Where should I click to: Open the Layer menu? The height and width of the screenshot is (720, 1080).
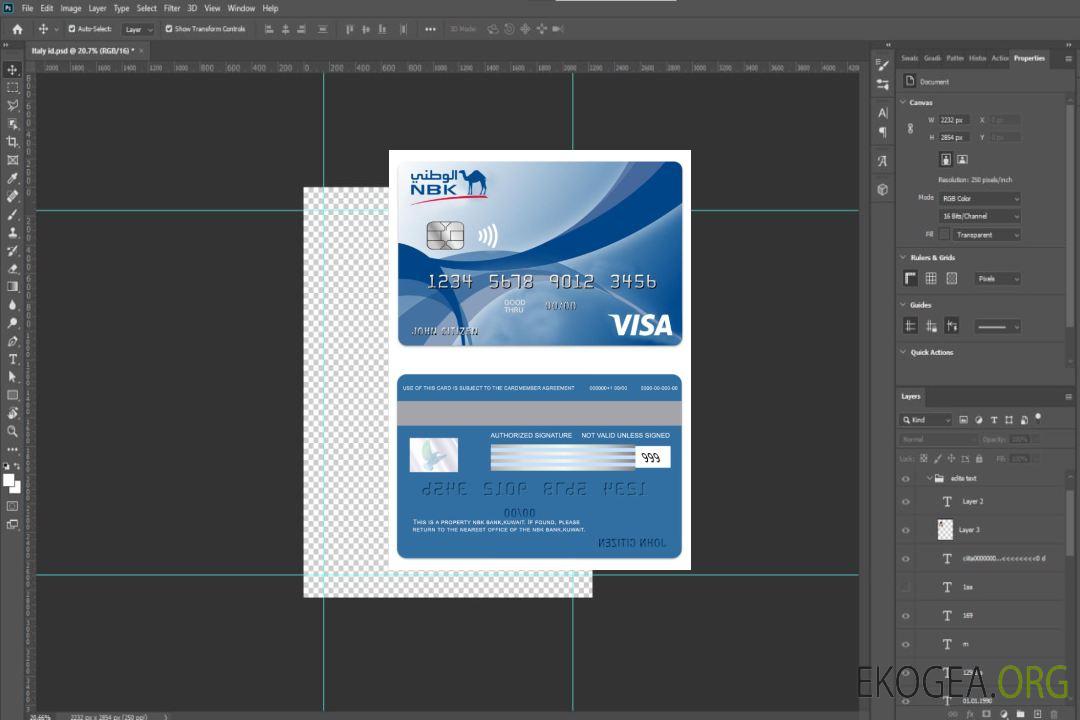[x=97, y=8]
